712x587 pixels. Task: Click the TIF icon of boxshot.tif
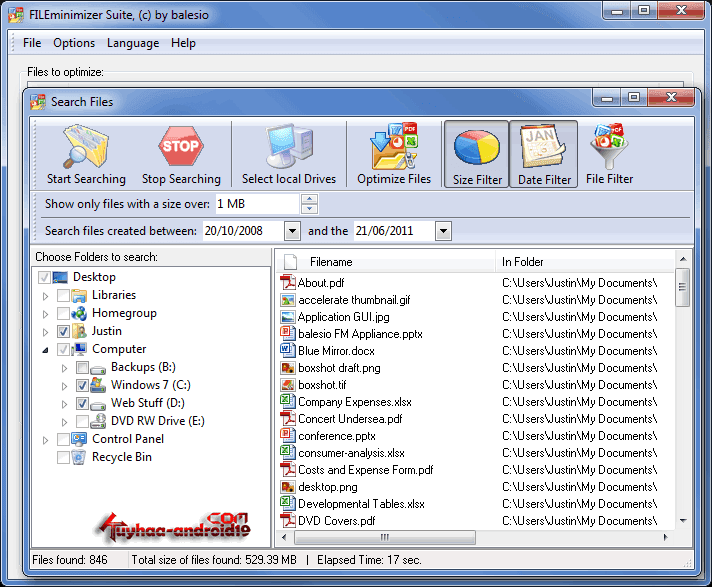(287, 385)
